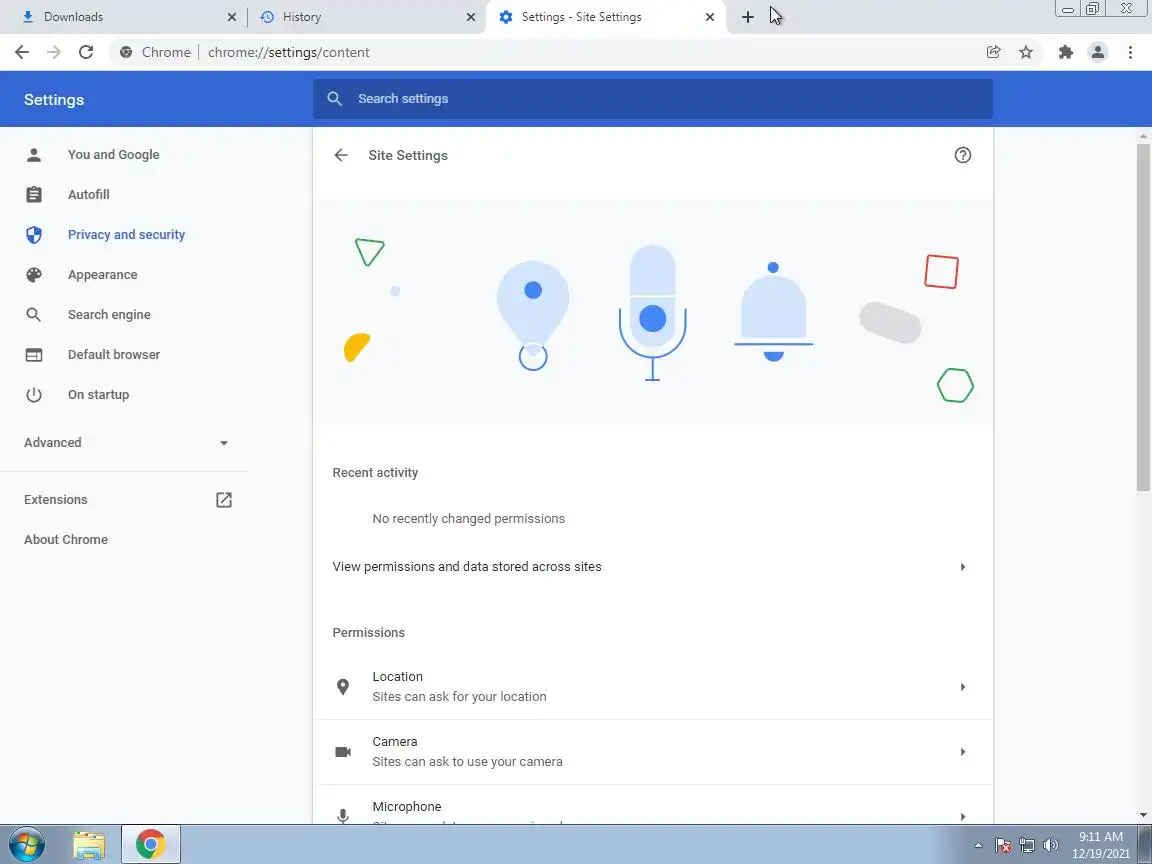Open a new tab with plus button
The height and width of the screenshot is (864, 1152).
click(747, 17)
